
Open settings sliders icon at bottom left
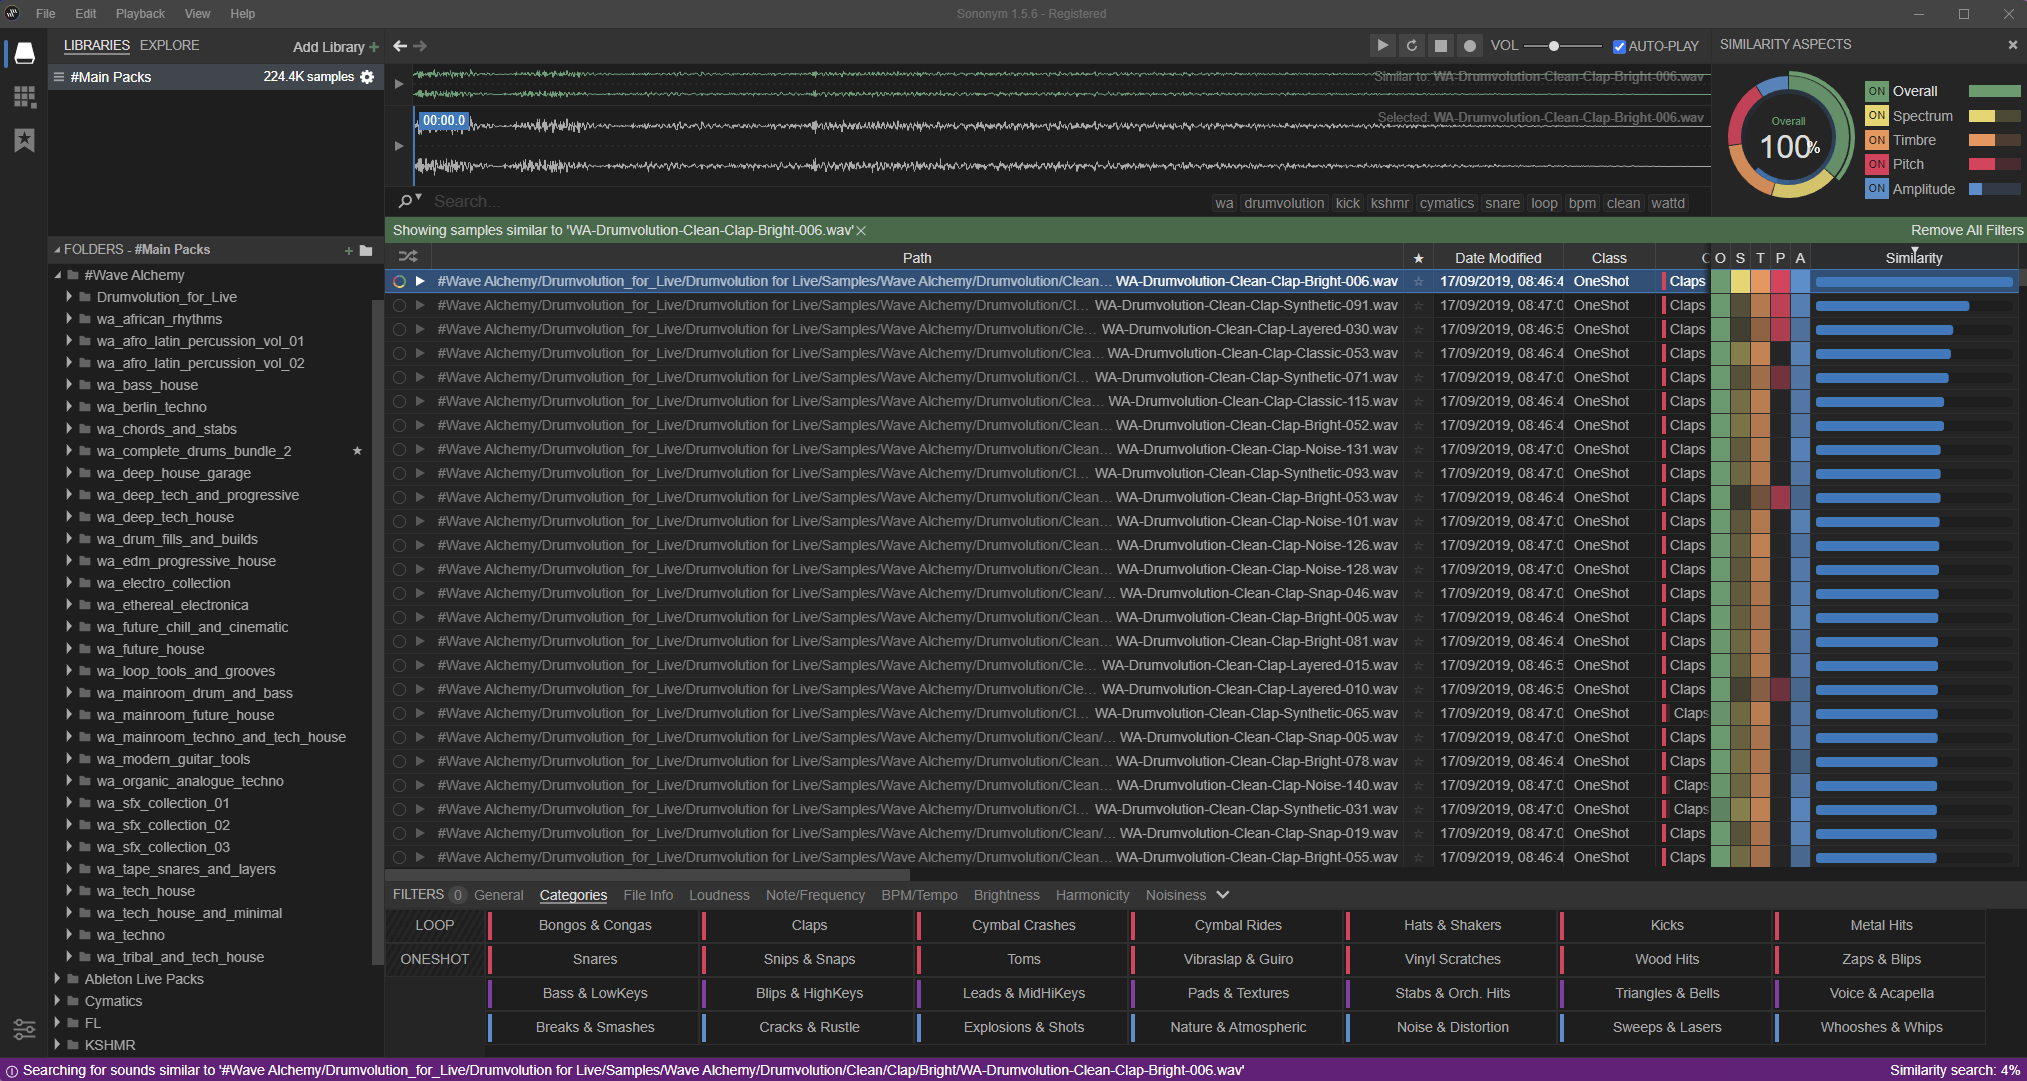pos(24,1029)
